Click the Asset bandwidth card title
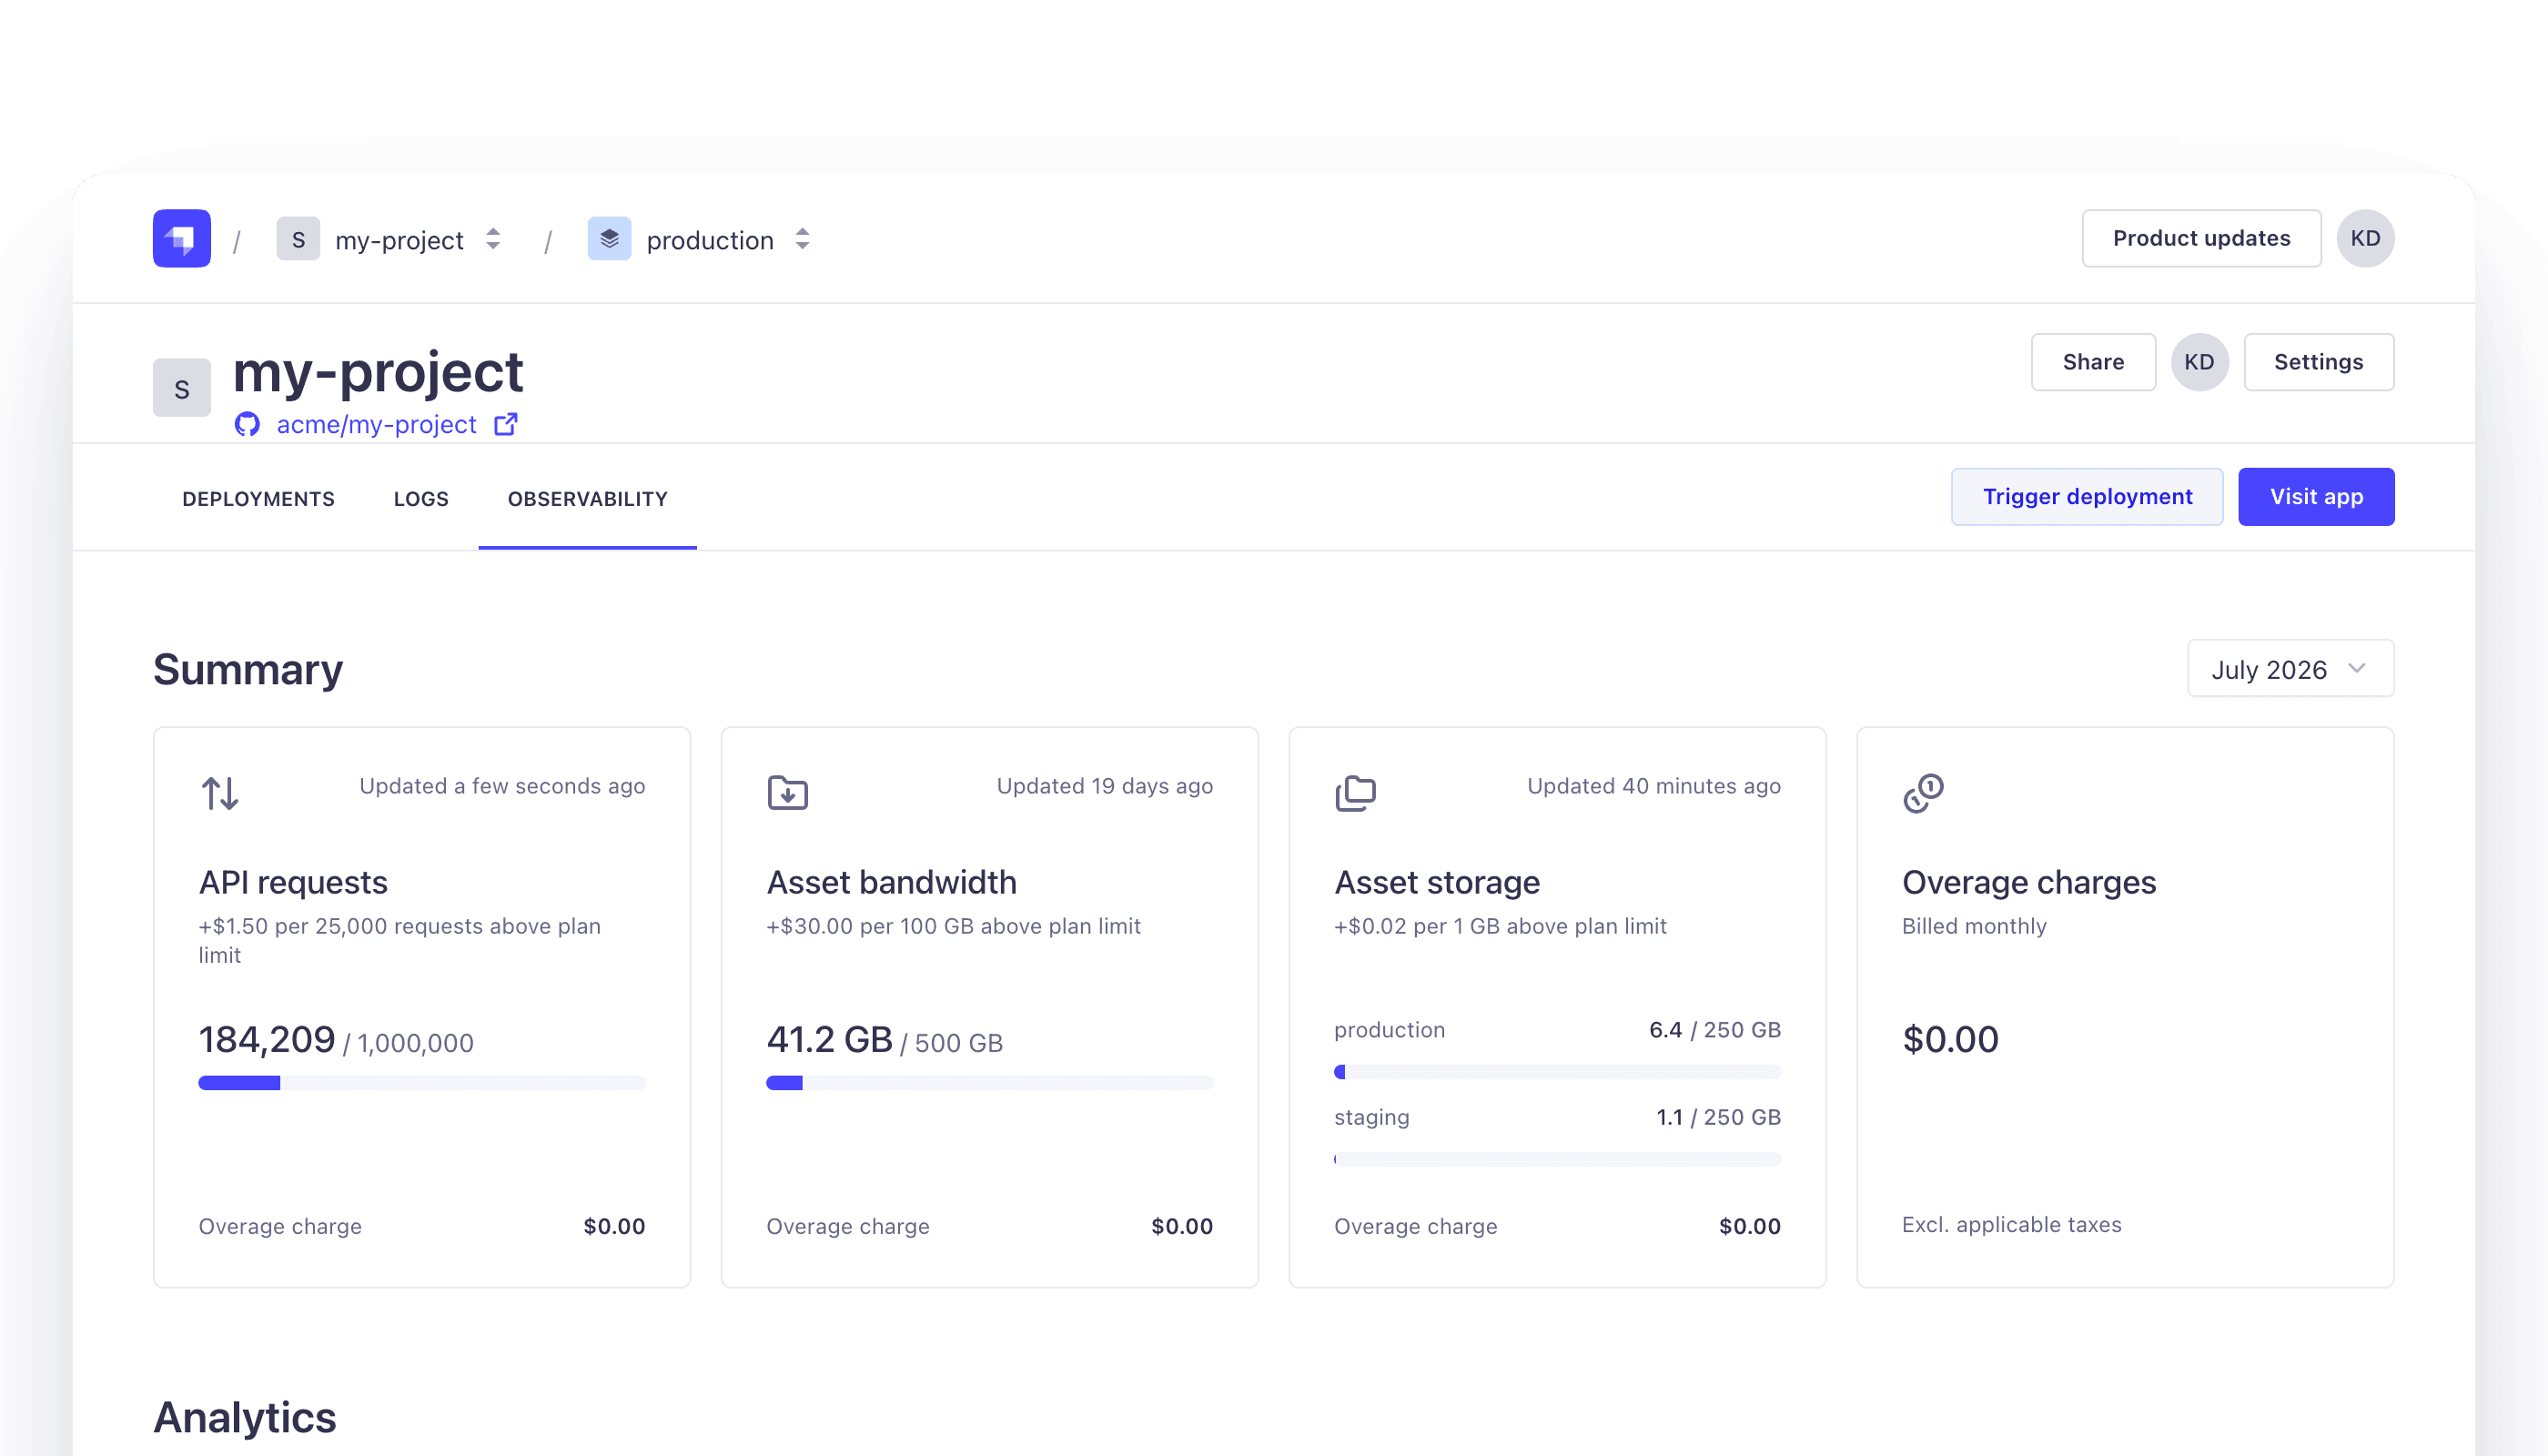Image resolution: width=2548 pixels, height=1456 pixels. [891, 882]
